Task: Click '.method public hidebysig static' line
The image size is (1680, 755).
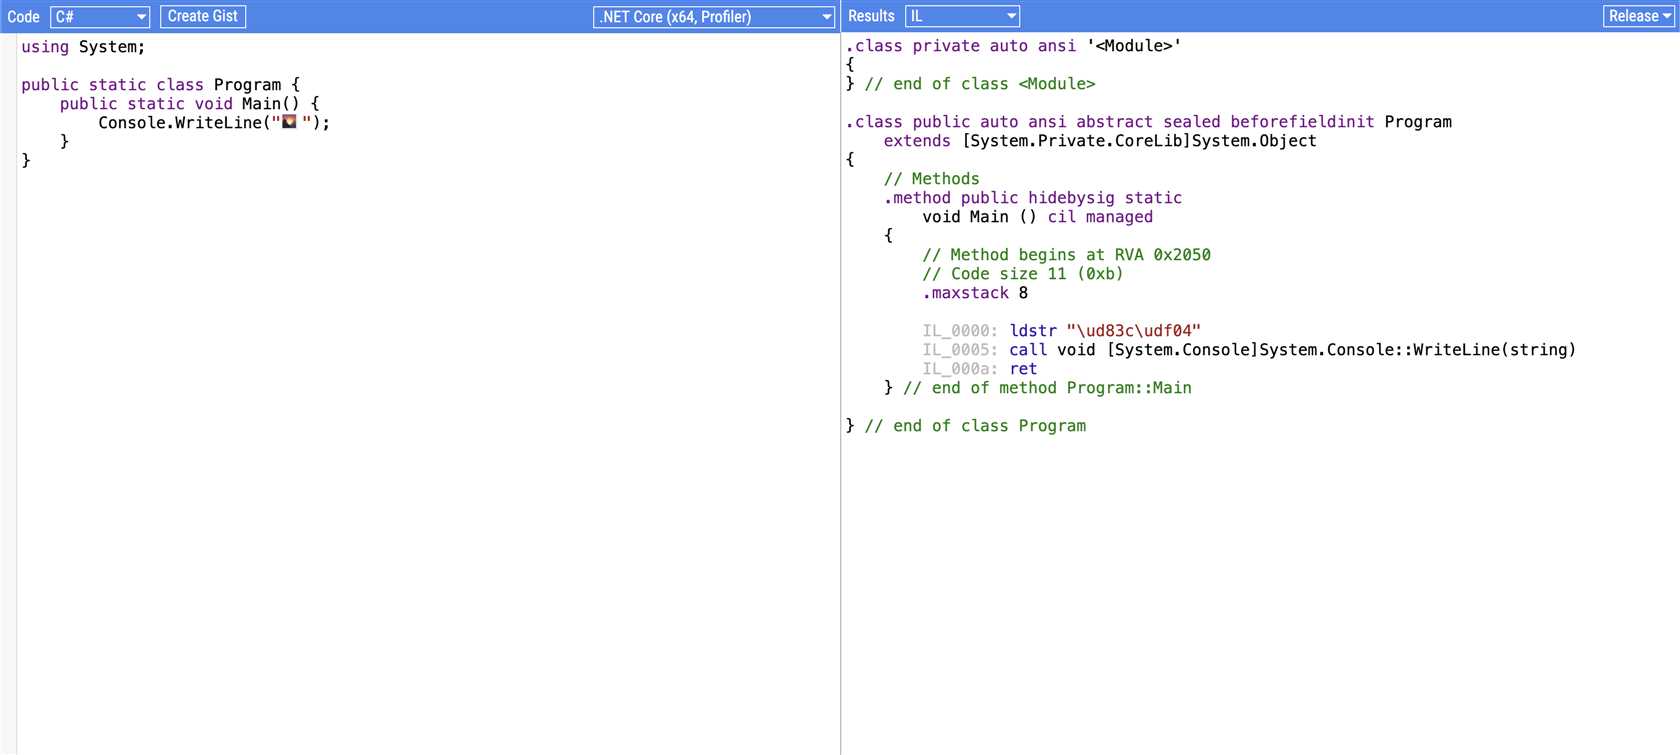Action: coord(1032,198)
